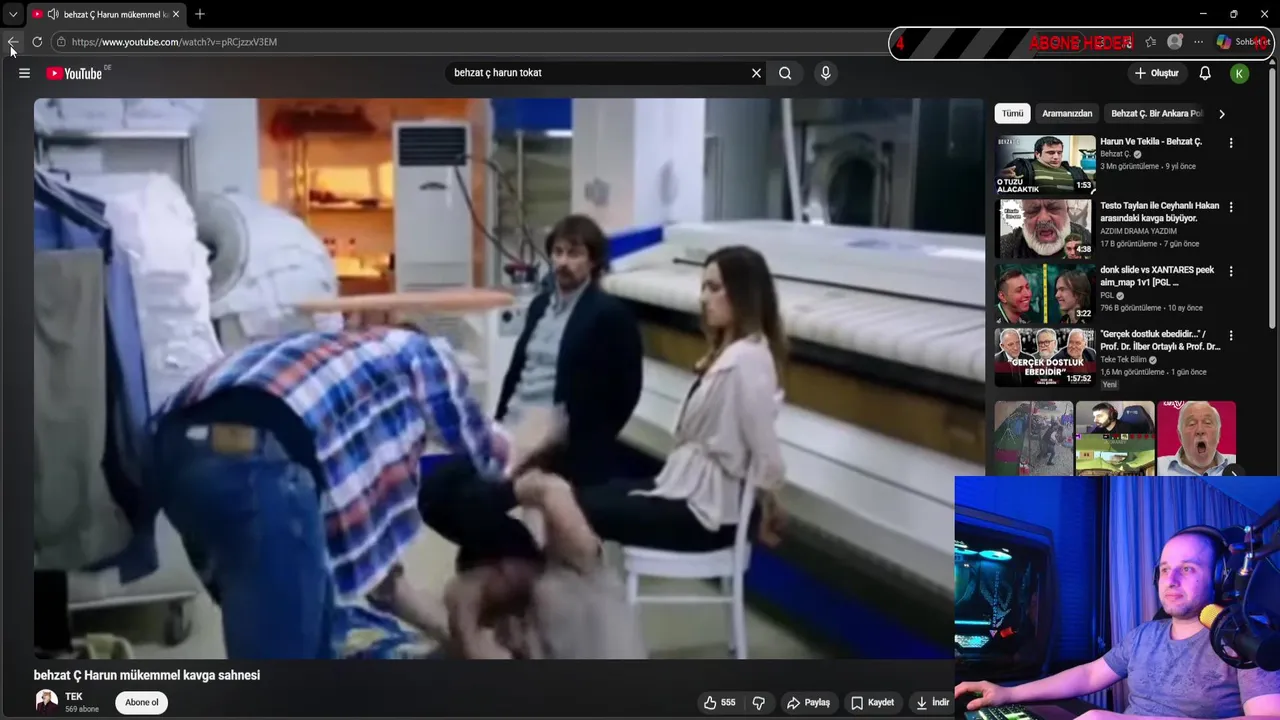This screenshot has width=1280, height=720.
Task: Click the page vertical scrollbar
Action: (1274, 200)
